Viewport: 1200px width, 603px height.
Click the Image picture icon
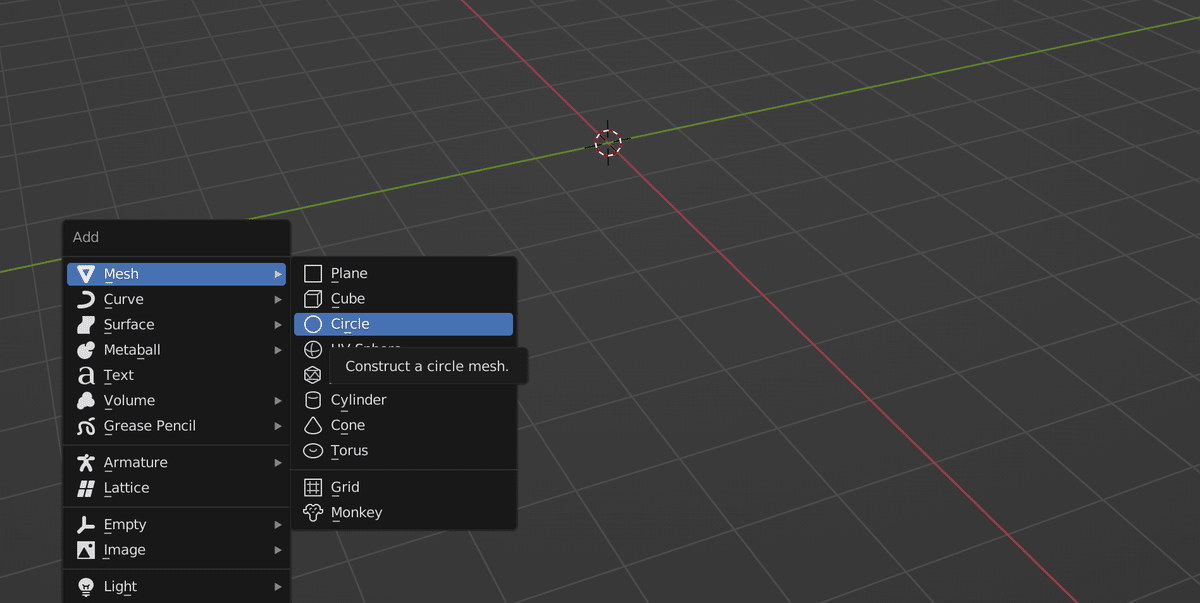(86, 550)
